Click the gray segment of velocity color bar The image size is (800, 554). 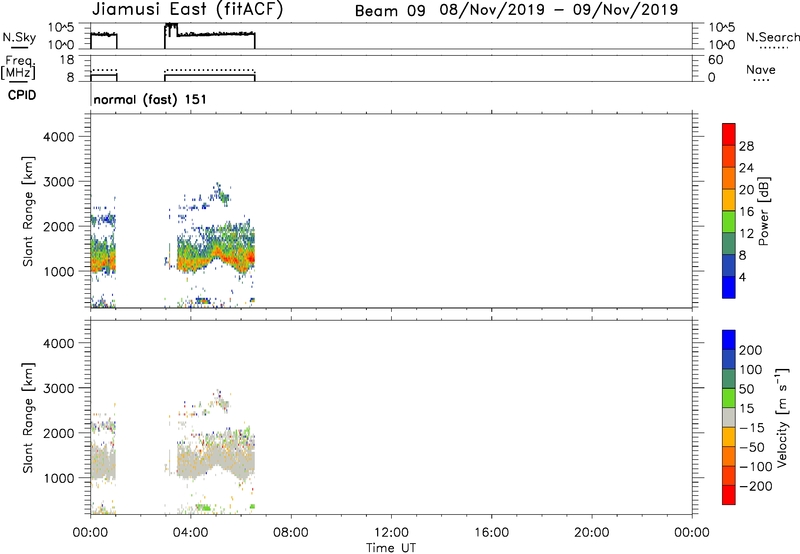(729, 417)
